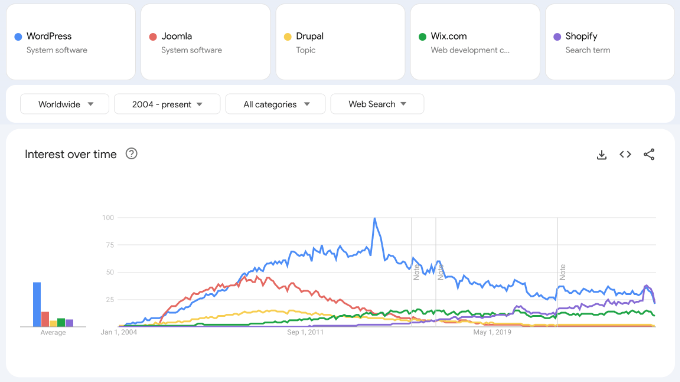
Task: Open the embed code icon
Action: click(x=625, y=154)
